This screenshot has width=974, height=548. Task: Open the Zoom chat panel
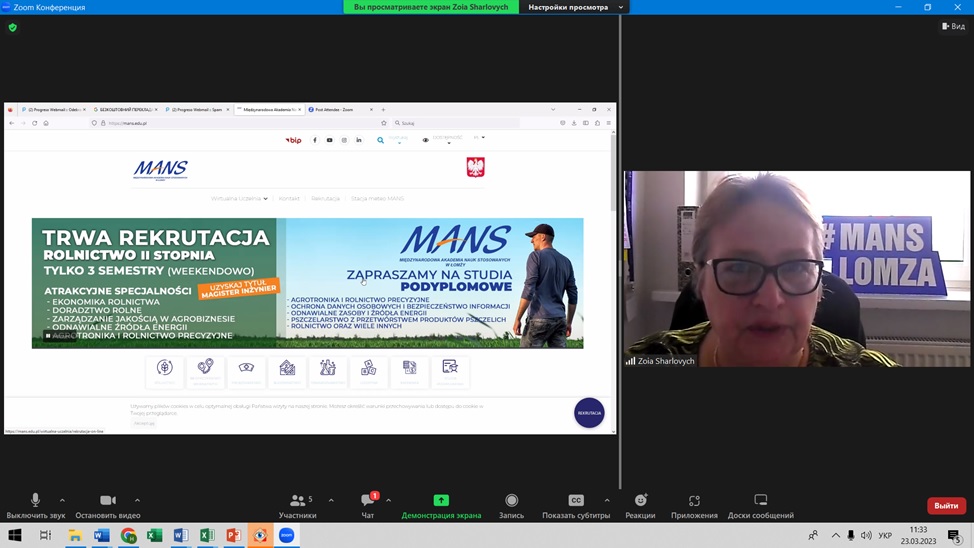click(368, 506)
